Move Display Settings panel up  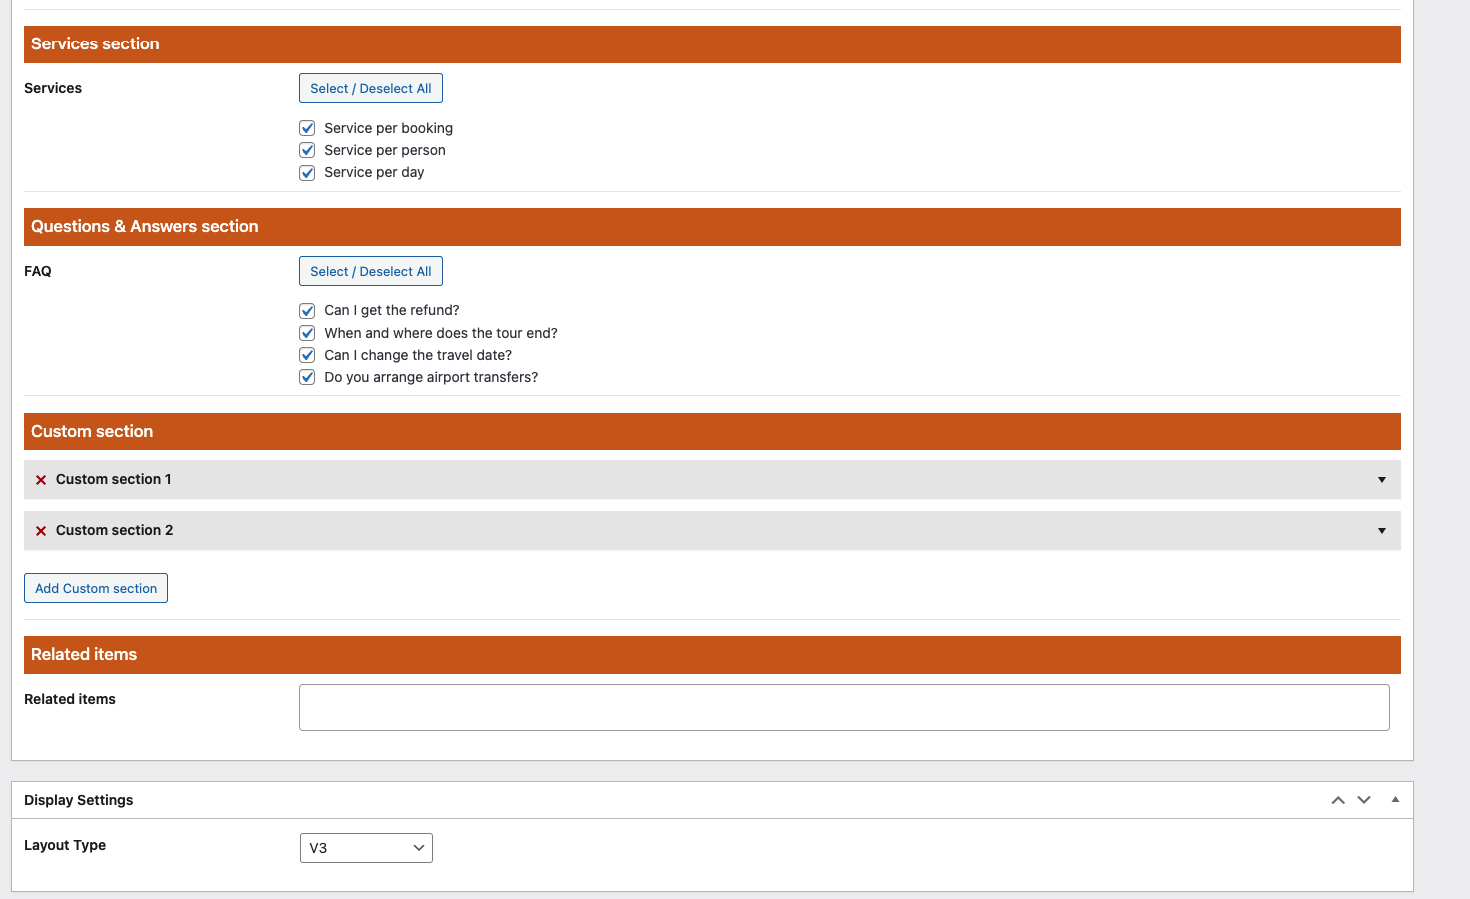tap(1338, 800)
